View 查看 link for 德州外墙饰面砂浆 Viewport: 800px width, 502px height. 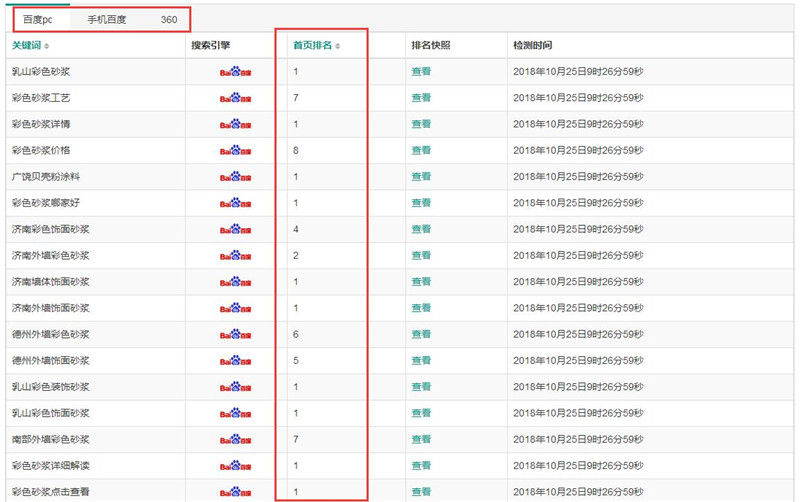click(421, 361)
